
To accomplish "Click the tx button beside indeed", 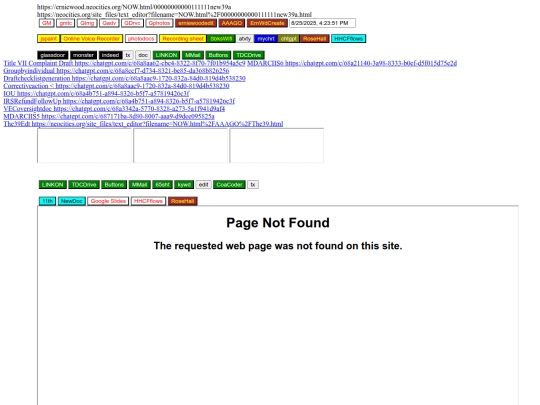I will click(128, 55).
